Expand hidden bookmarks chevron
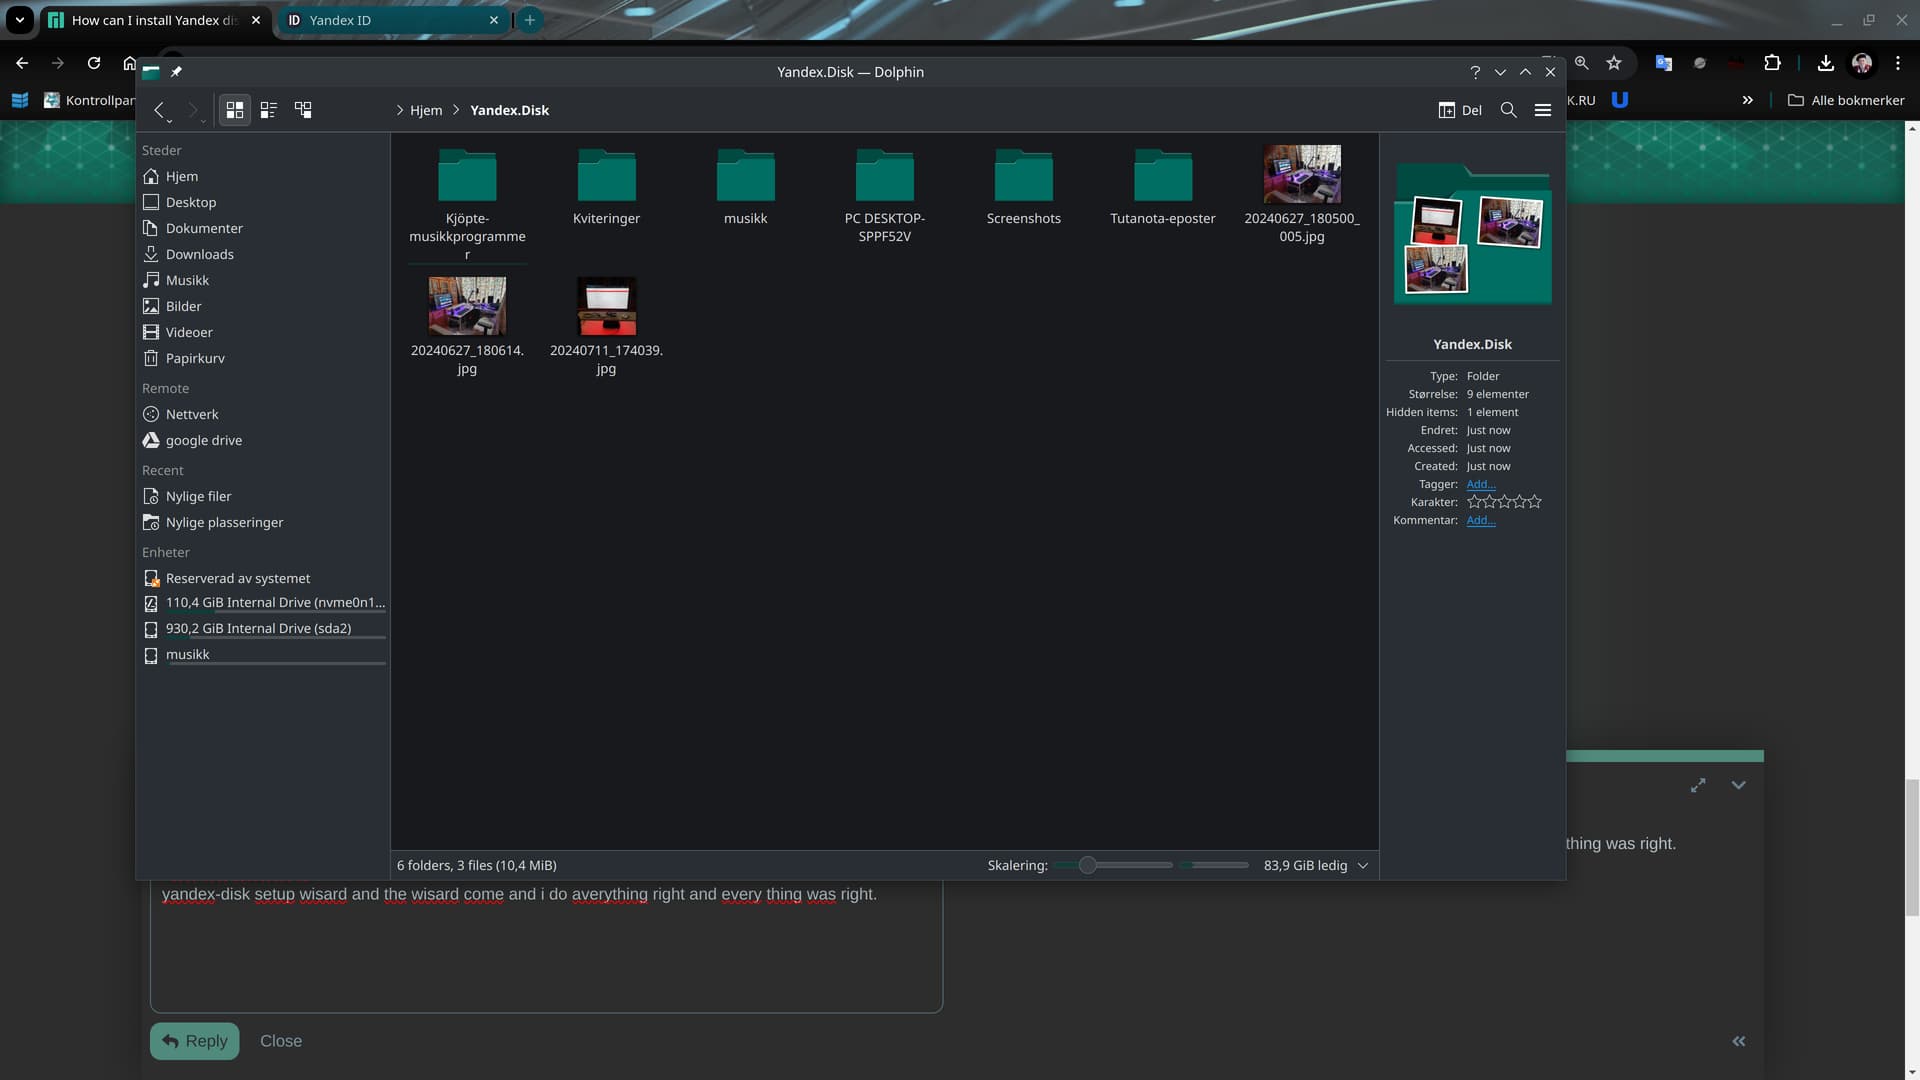The width and height of the screenshot is (1920, 1080). click(x=1747, y=100)
